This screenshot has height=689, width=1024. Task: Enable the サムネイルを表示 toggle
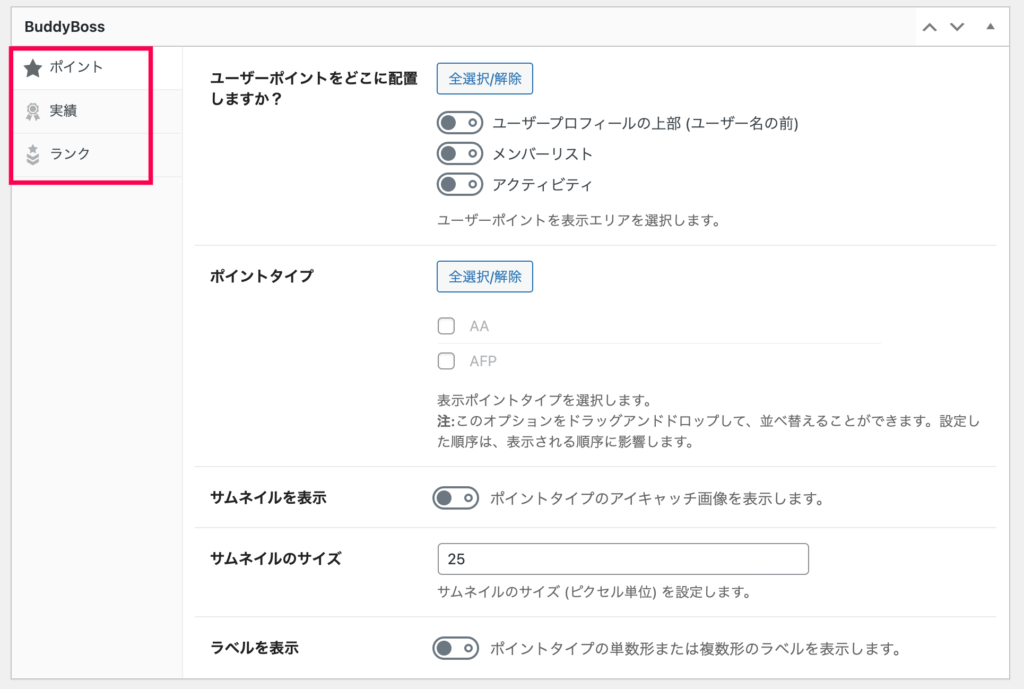[455, 498]
